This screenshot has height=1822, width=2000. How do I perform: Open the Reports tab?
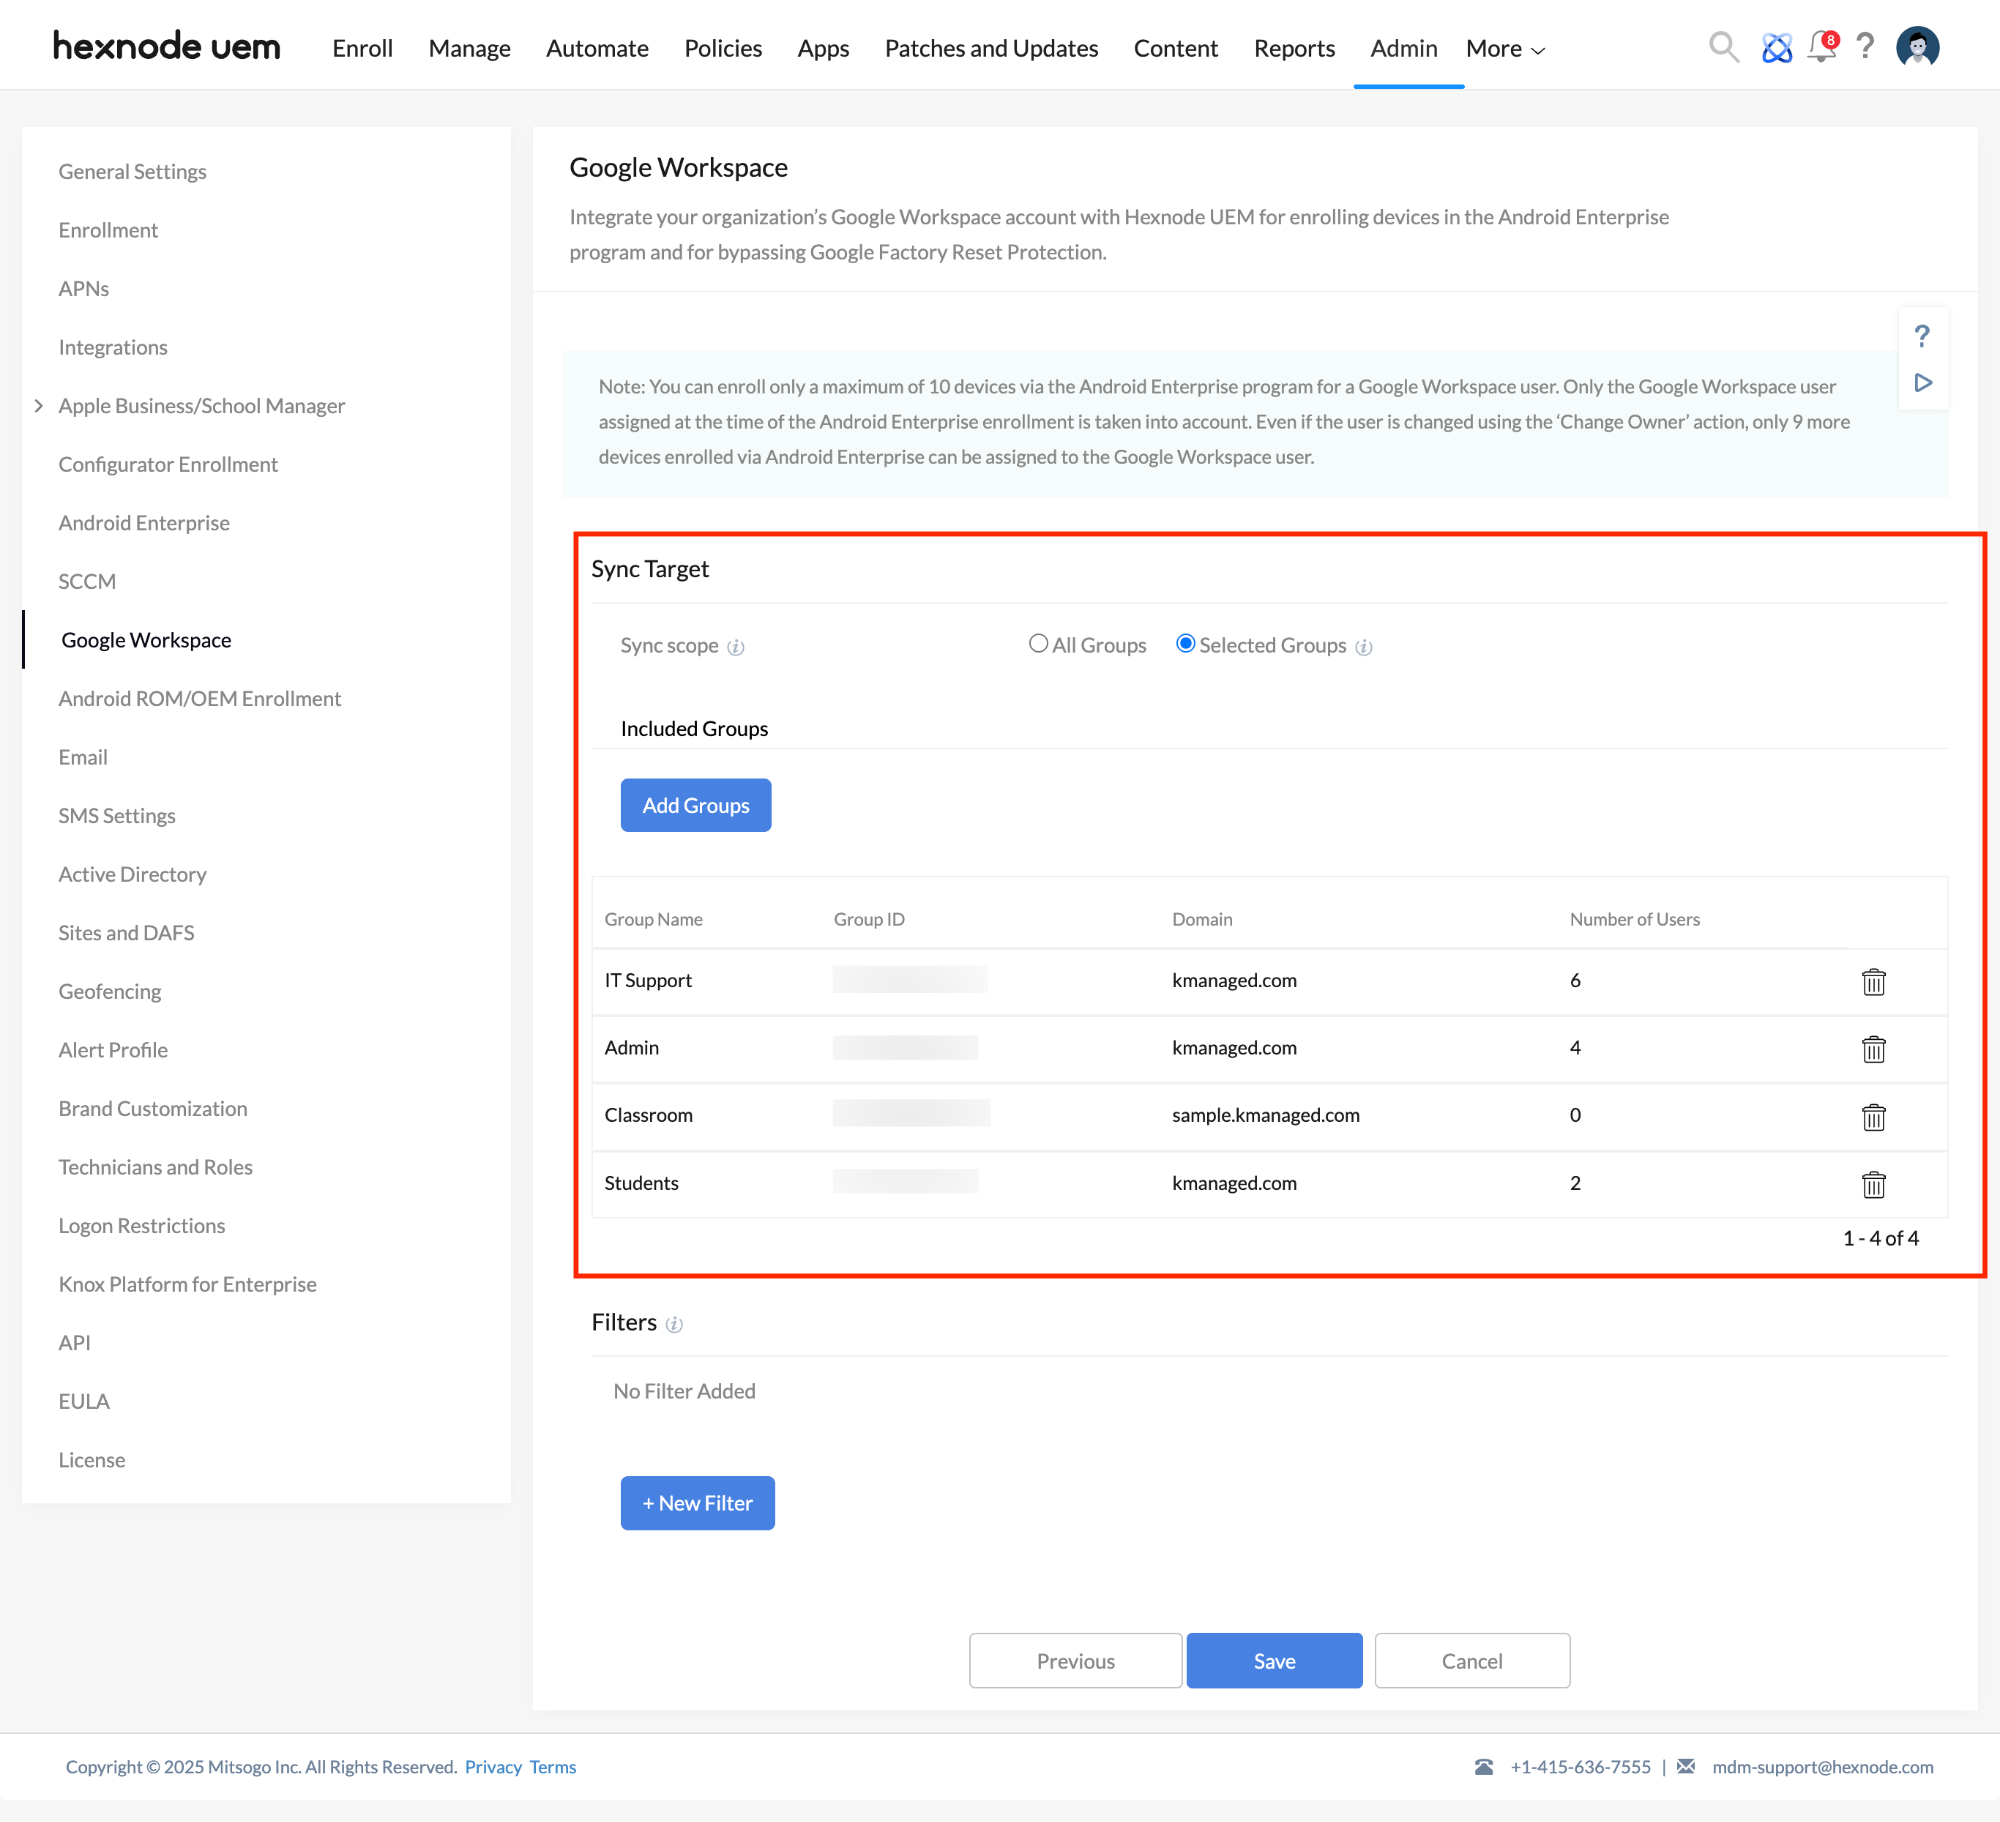click(1294, 49)
